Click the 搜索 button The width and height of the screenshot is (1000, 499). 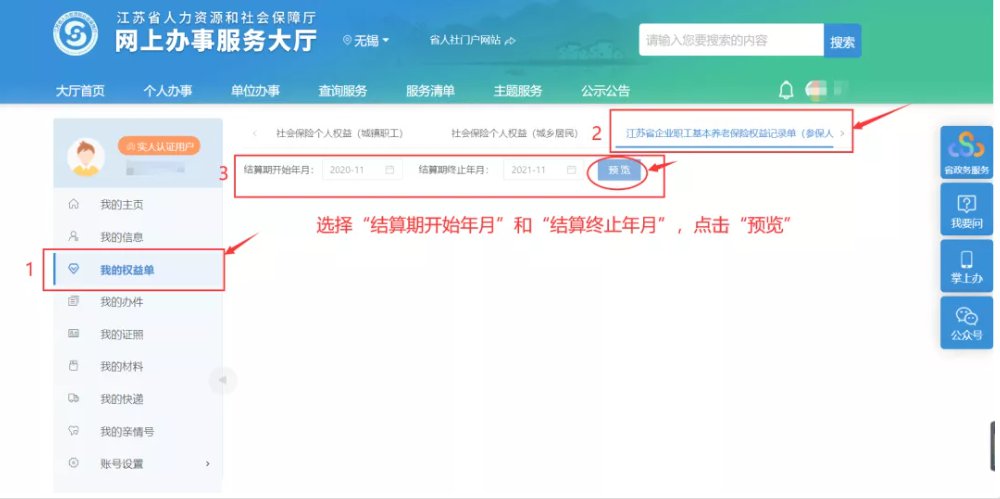(x=842, y=42)
